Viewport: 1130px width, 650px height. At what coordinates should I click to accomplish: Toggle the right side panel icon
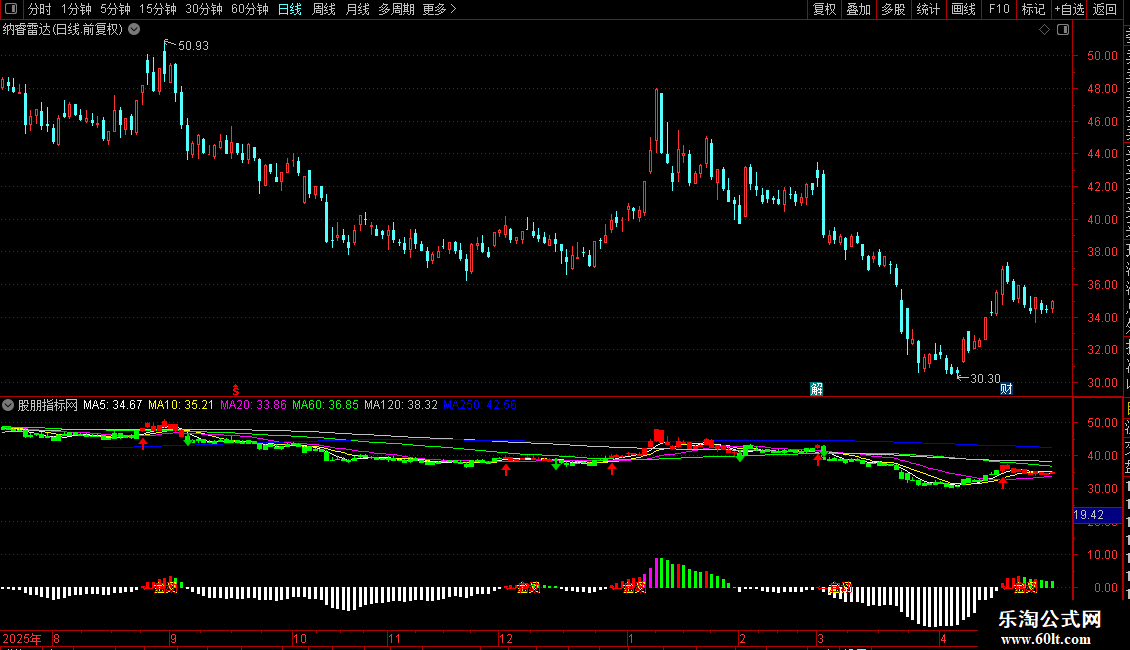click(1063, 30)
